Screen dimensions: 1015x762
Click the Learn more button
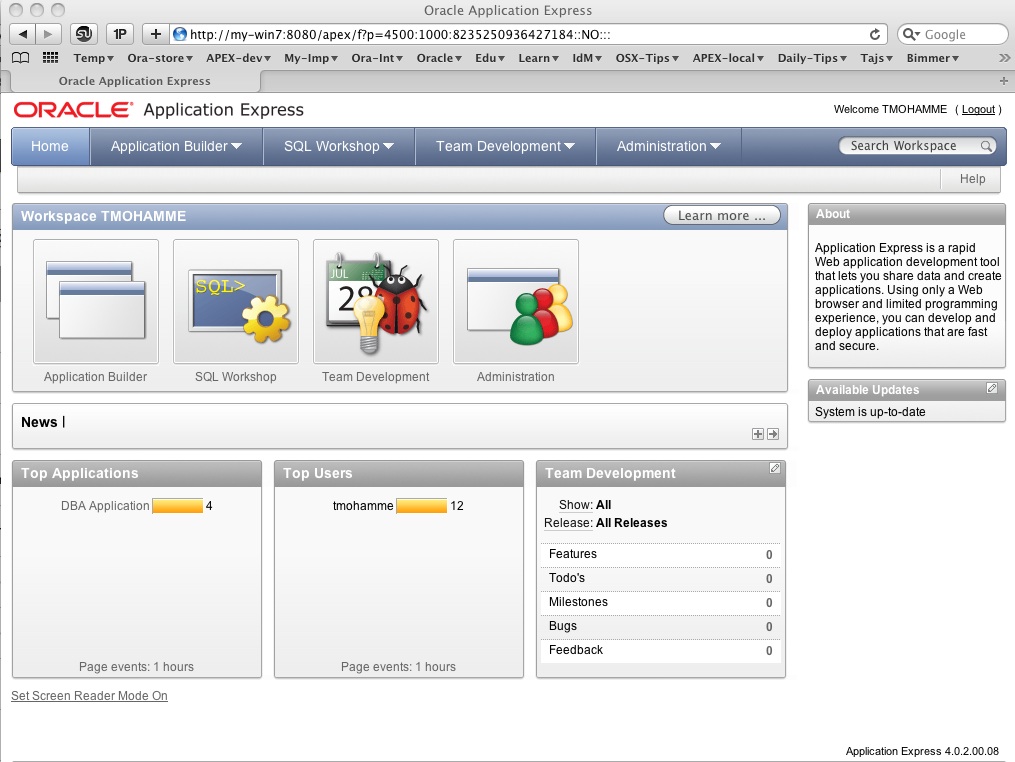(x=722, y=215)
